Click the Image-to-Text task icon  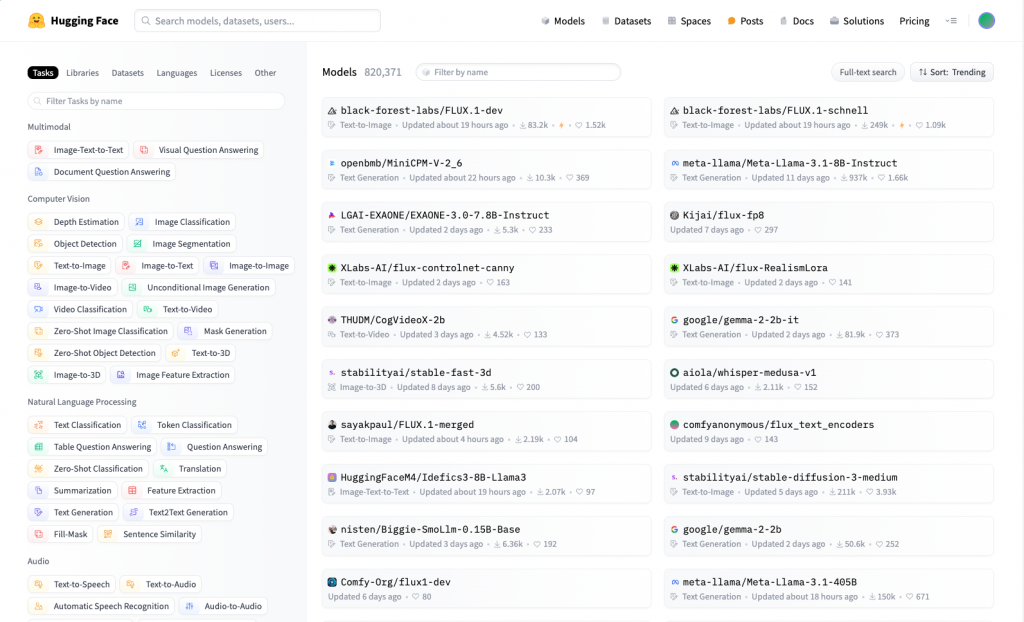(126, 265)
